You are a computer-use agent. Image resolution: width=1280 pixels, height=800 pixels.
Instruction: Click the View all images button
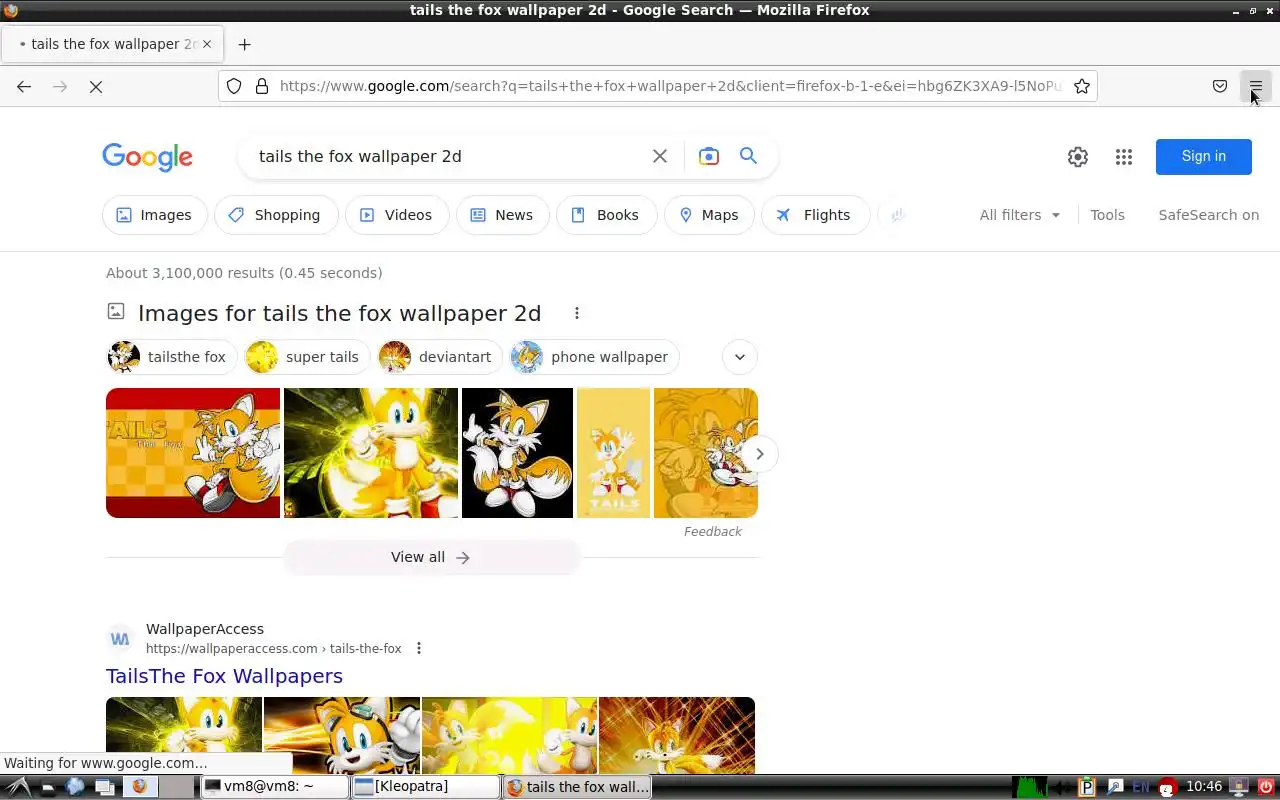[x=431, y=557]
